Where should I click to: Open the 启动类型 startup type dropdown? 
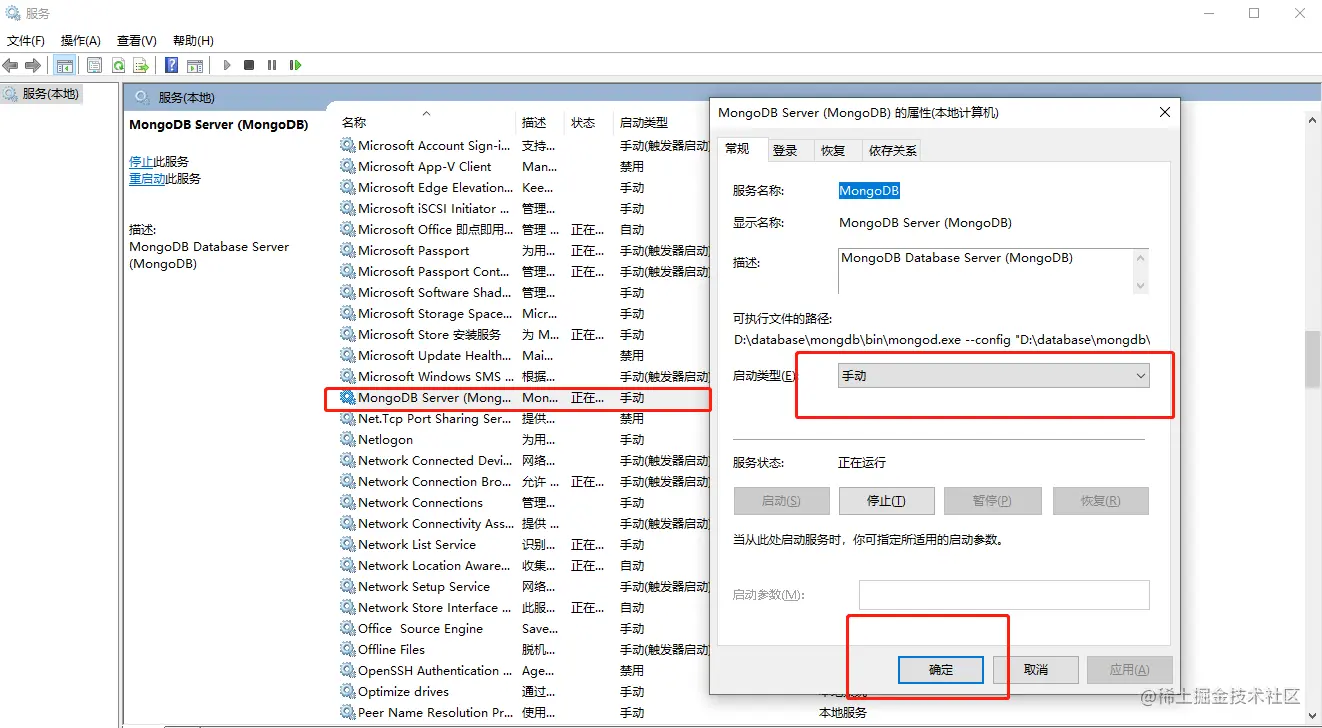(x=993, y=376)
